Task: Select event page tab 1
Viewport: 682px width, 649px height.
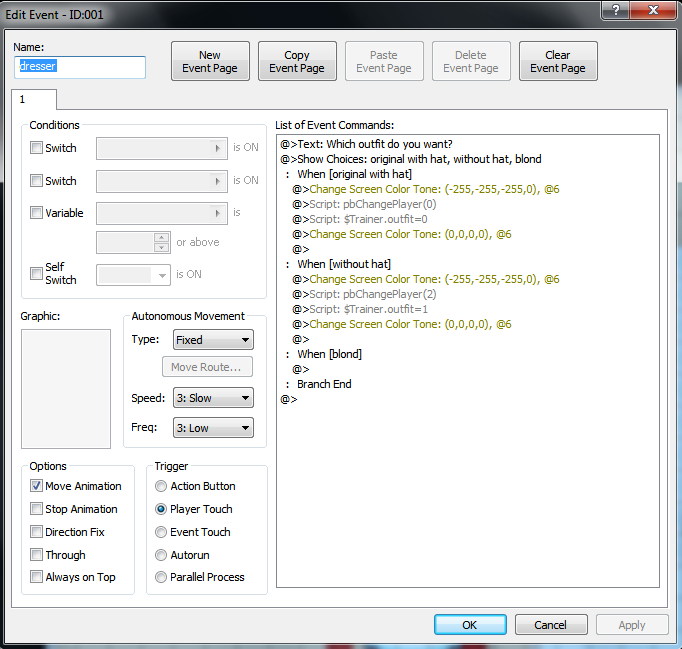Action: click(34, 99)
